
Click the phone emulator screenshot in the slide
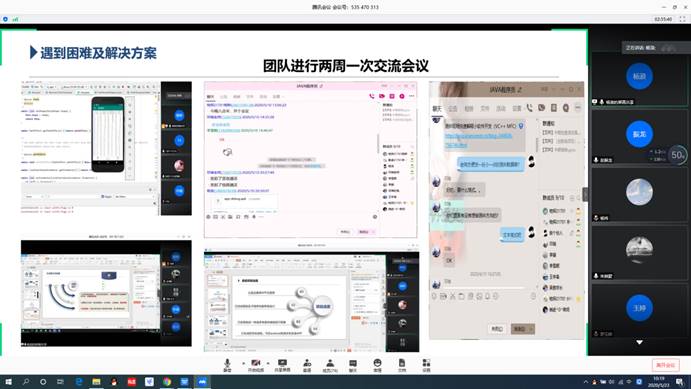(x=106, y=148)
